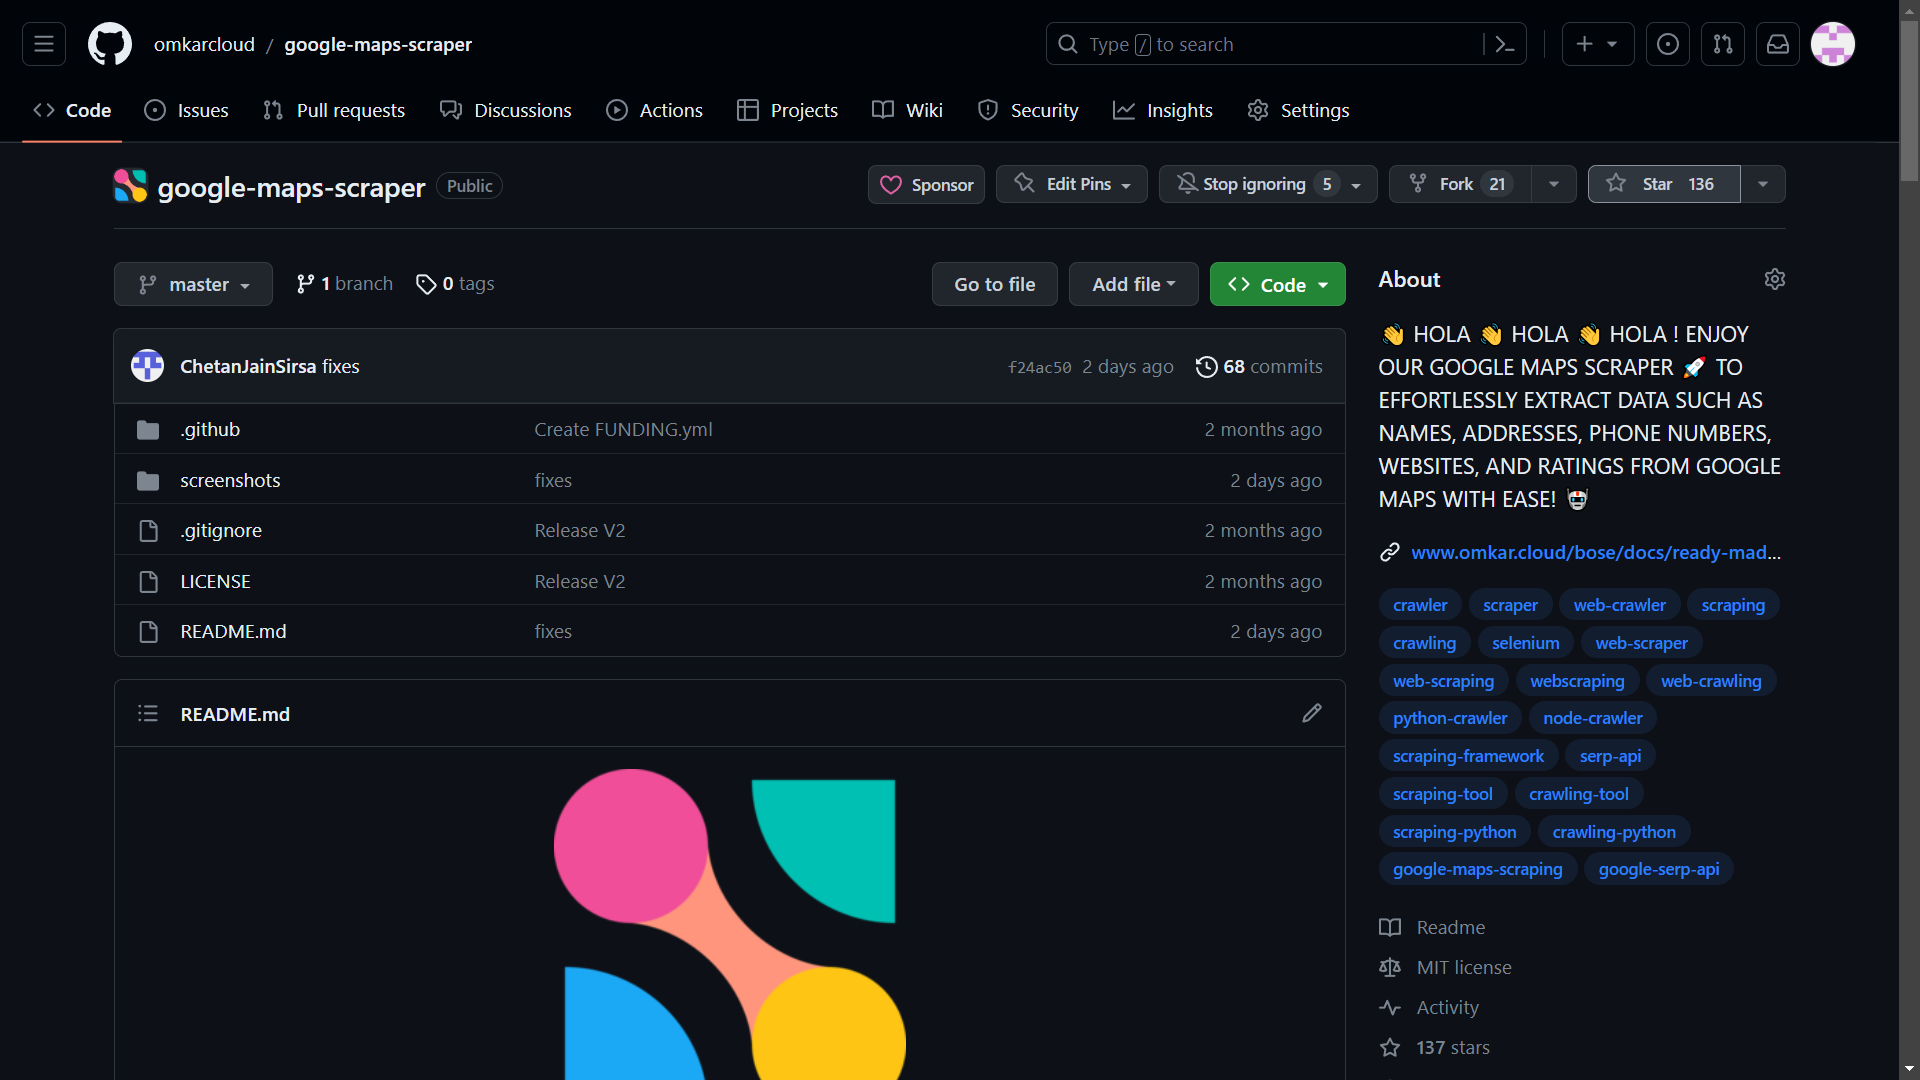
Task: Toggle Stop ignoring notifications button
Action: (x=1255, y=184)
